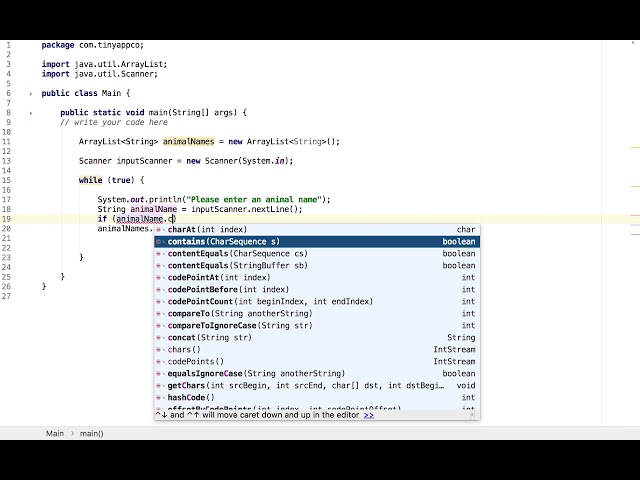640x480 pixels.
Task: Click 'animalNames.' on line 20
Action: pyautogui.click(x=125, y=229)
